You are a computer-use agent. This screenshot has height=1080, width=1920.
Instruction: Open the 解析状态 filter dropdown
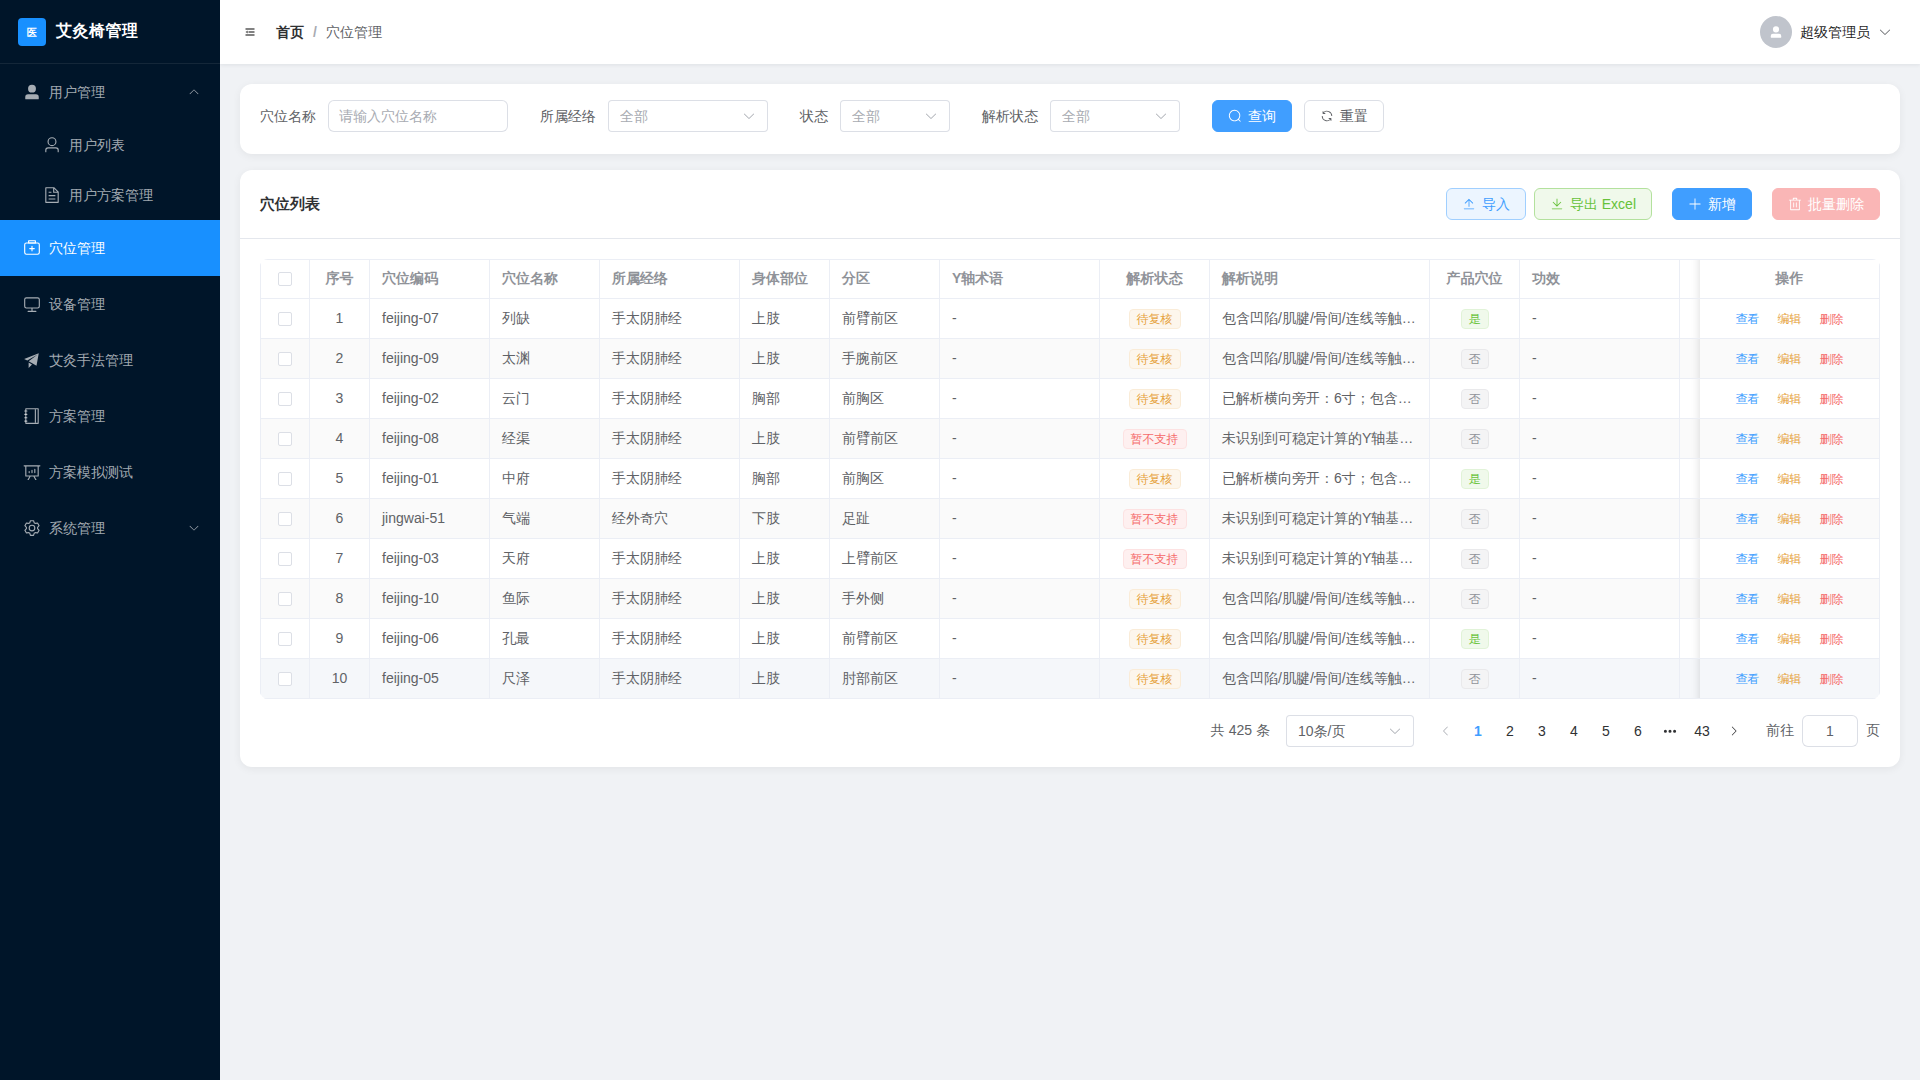pos(1115,116)
